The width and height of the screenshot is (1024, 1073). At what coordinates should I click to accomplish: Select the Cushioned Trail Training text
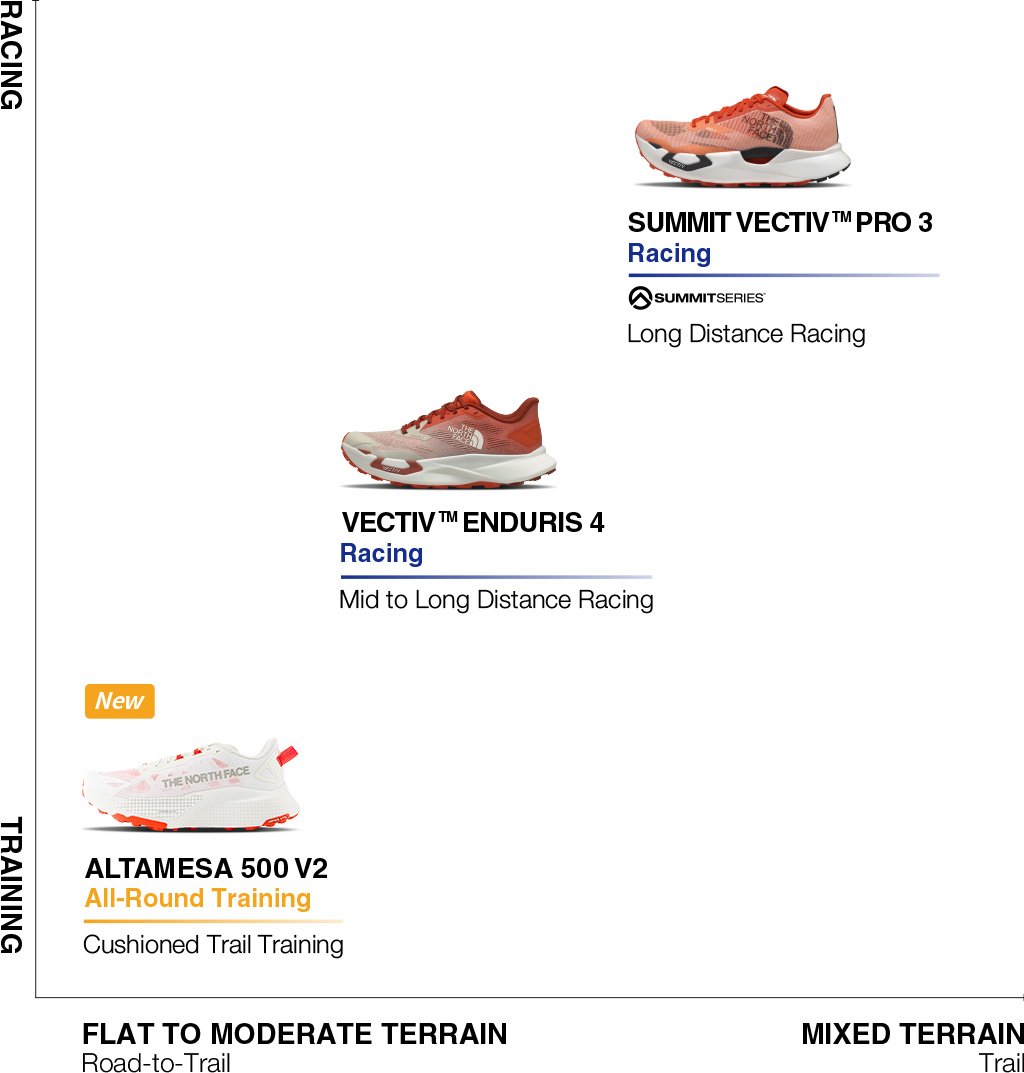[213, 945]
